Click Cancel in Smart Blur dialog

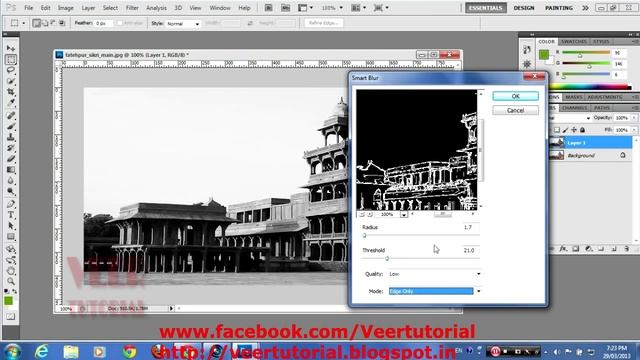[x=515, y=110]
